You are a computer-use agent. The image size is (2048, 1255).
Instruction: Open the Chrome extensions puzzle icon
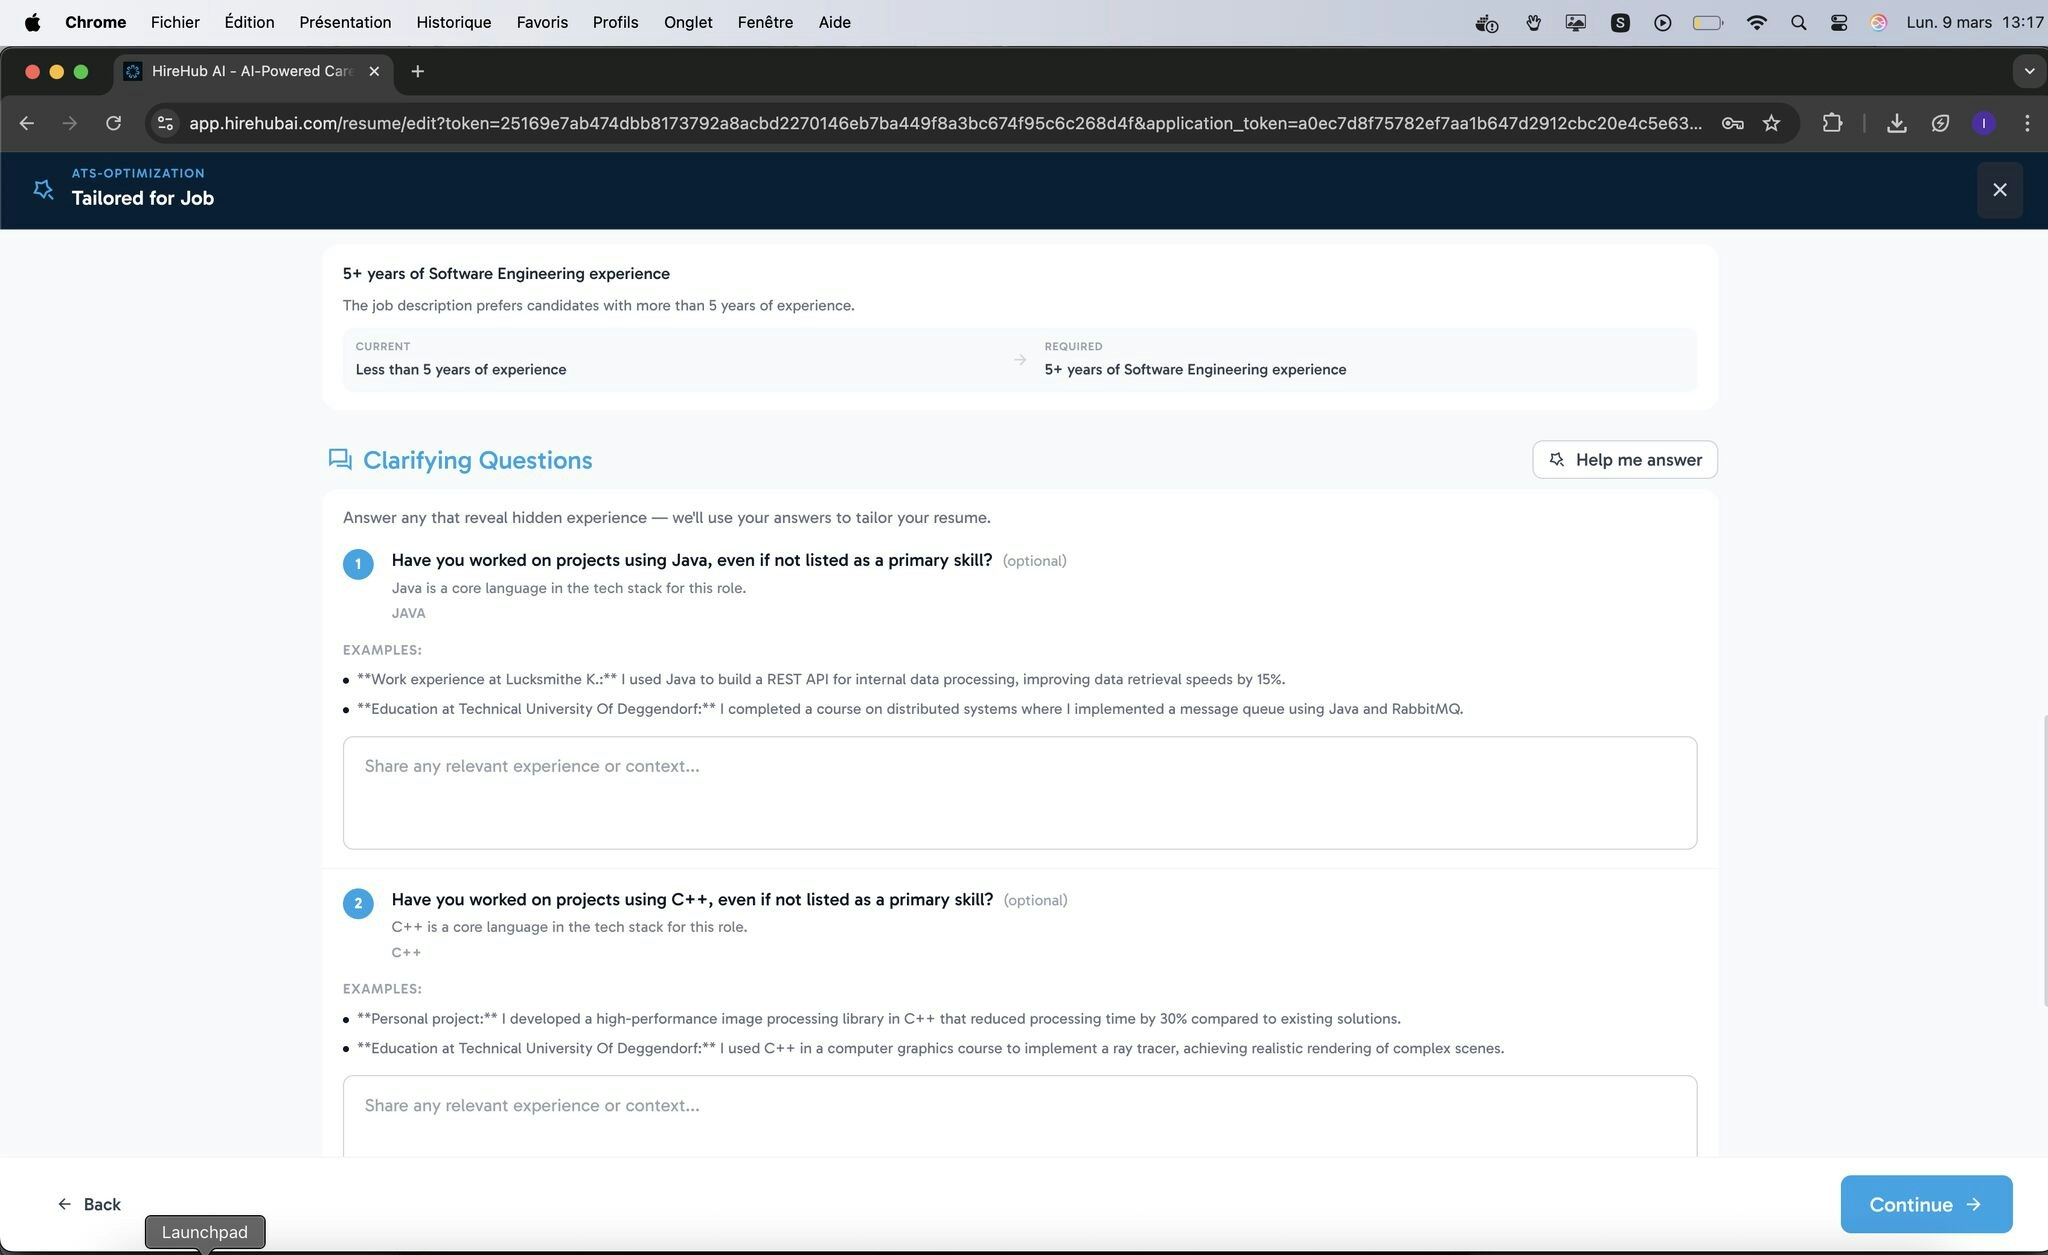tap(1831, 123)
